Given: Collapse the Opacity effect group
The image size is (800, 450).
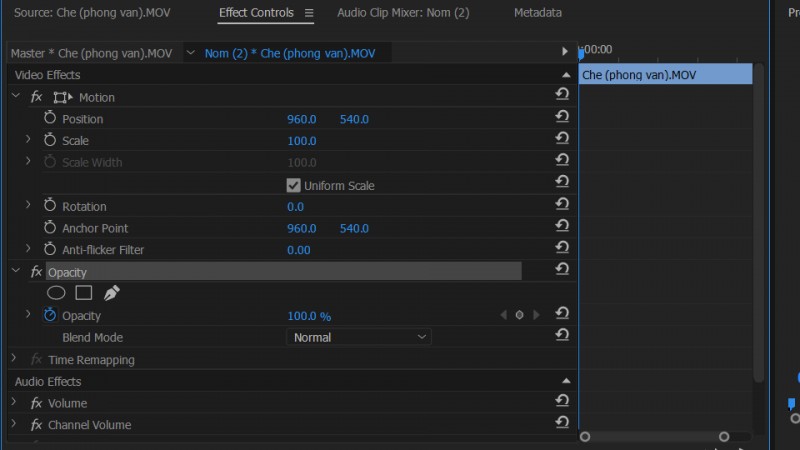Looking at the screenshot, I should click(16, 270).
